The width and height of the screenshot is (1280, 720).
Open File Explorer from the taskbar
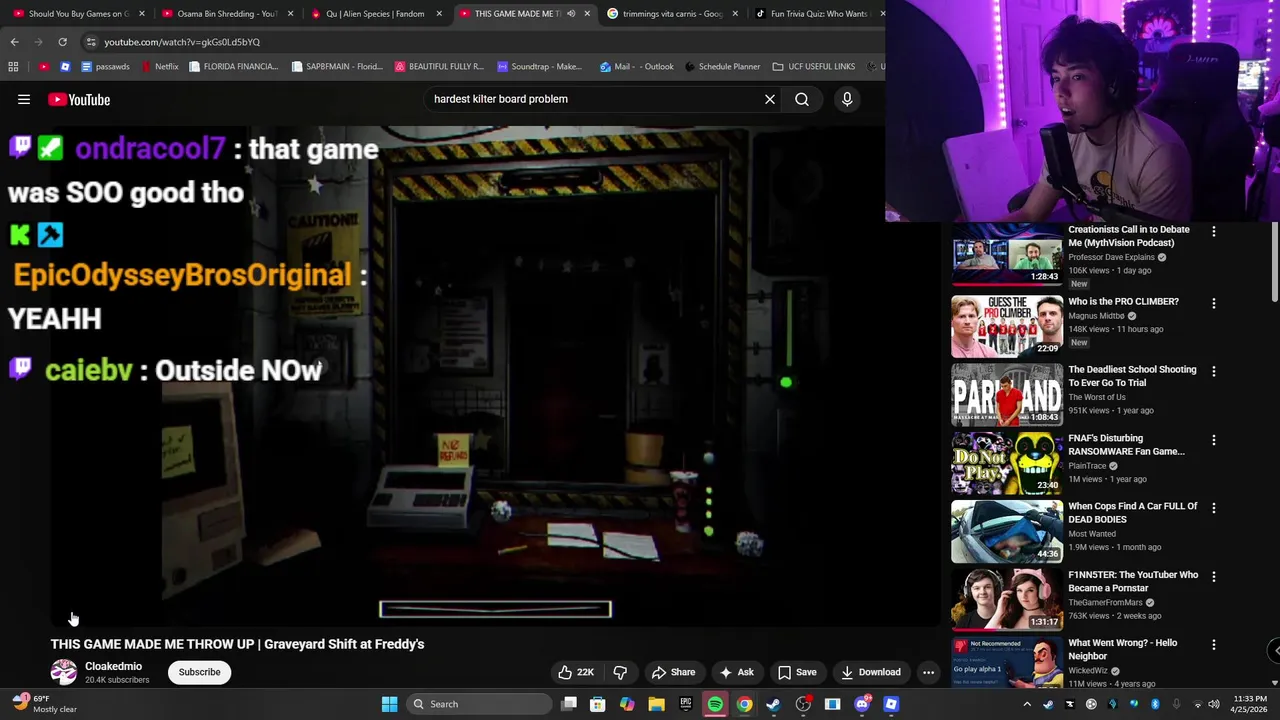[656, 704]
